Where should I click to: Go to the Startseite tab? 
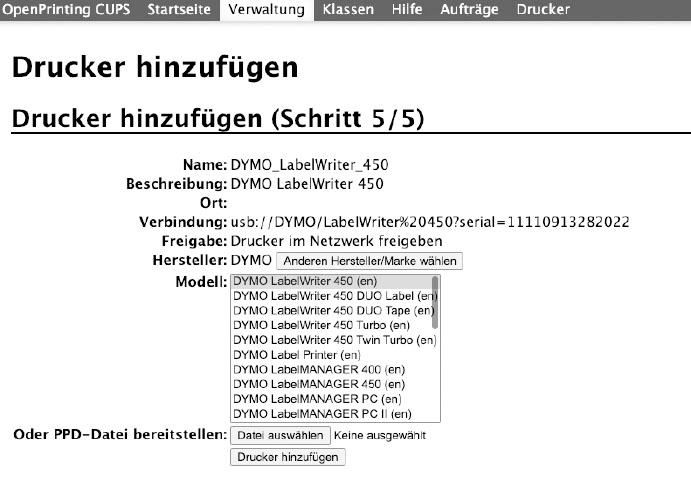[179, 10]
